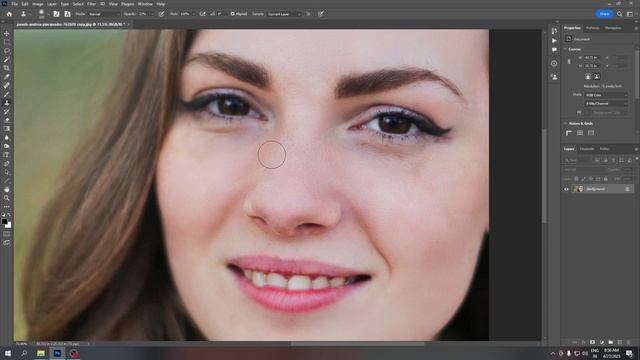The image size is (640, 360).
Task: Open the Sample dropdown showing Current Layer
Action: pyautogui.click(x=284, y=14)
